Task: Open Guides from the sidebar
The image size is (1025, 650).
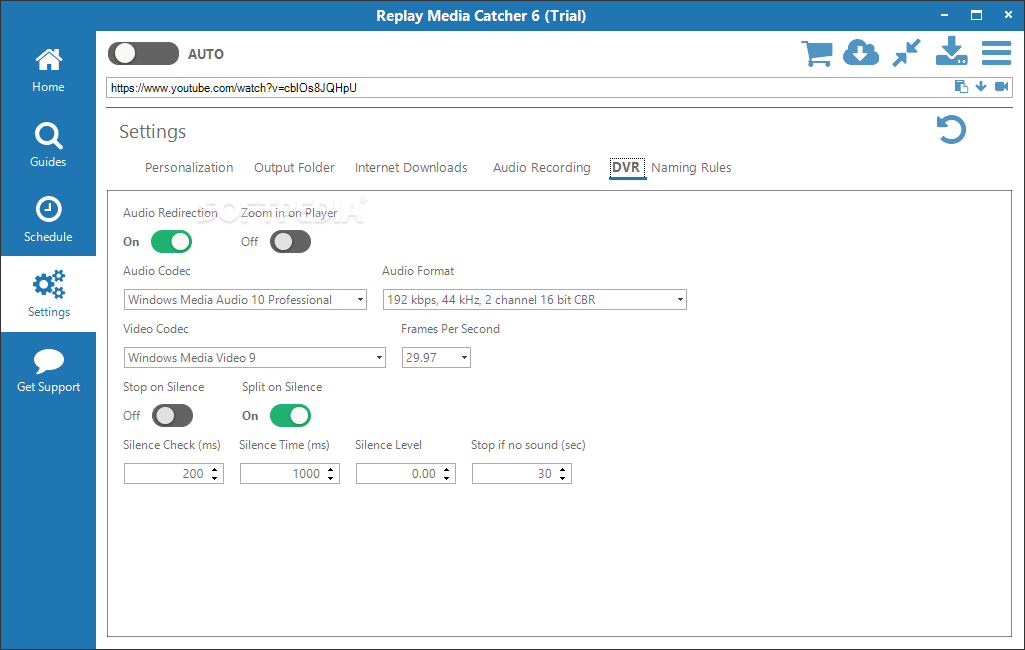Action: tap(48, 145)
